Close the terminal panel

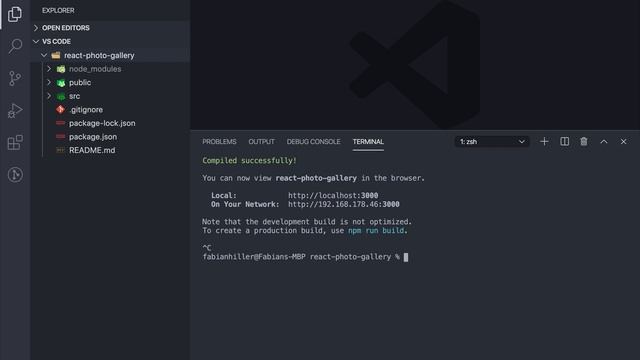(x=623, y=142)
